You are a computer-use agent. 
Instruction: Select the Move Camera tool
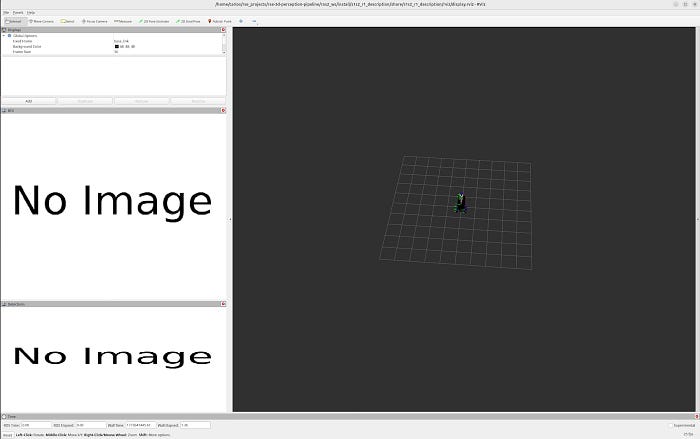click(x=42, y=20)
